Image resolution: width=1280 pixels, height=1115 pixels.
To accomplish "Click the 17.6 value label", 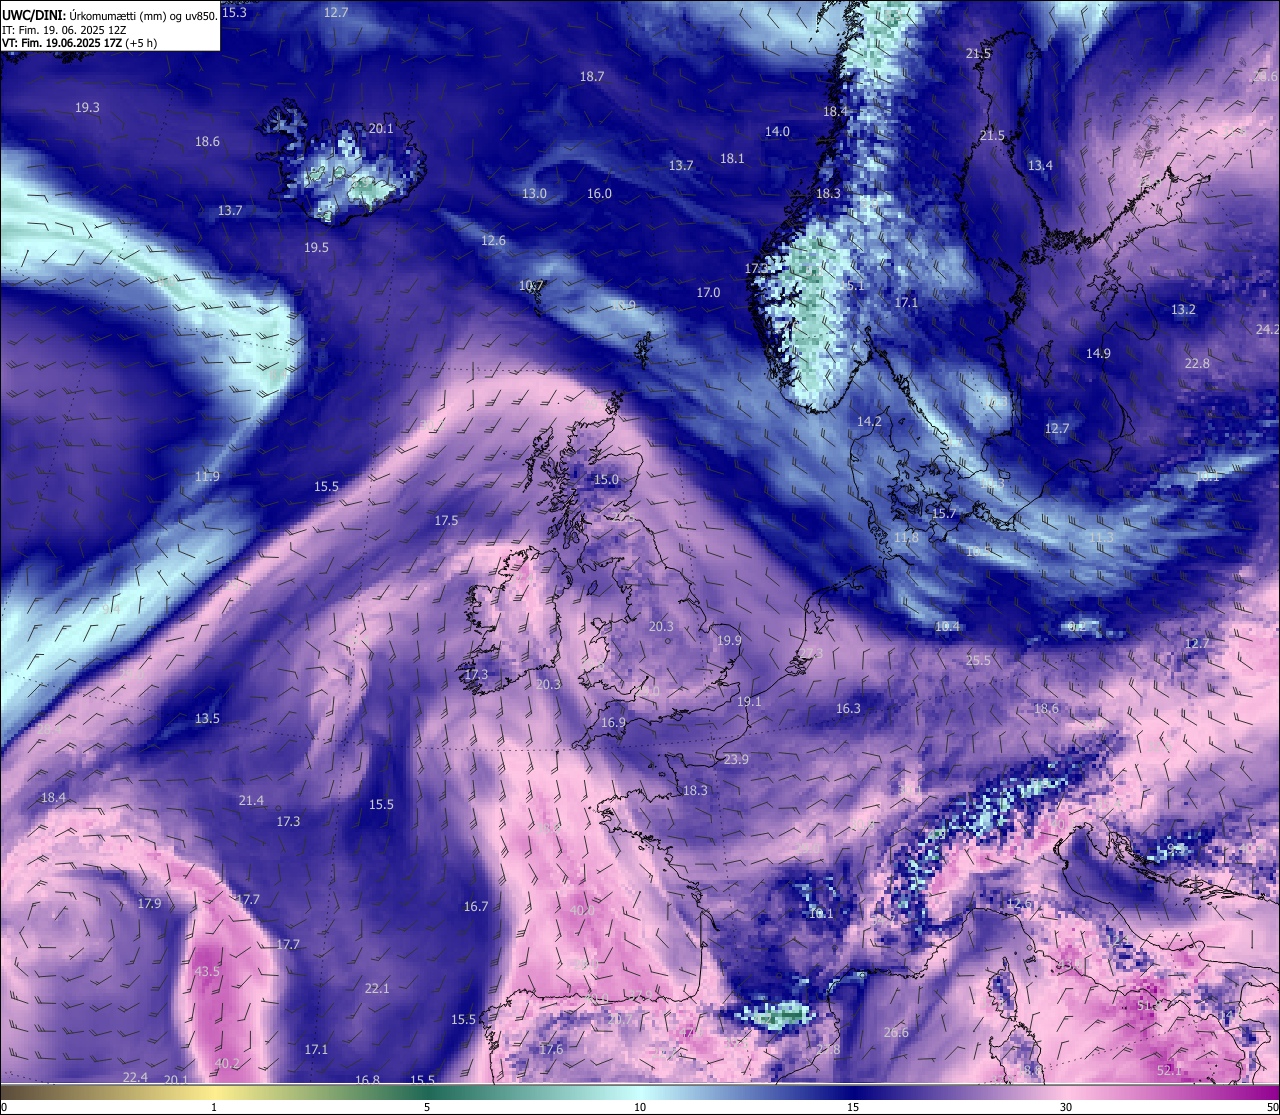I will click(x=551, y=1049).
